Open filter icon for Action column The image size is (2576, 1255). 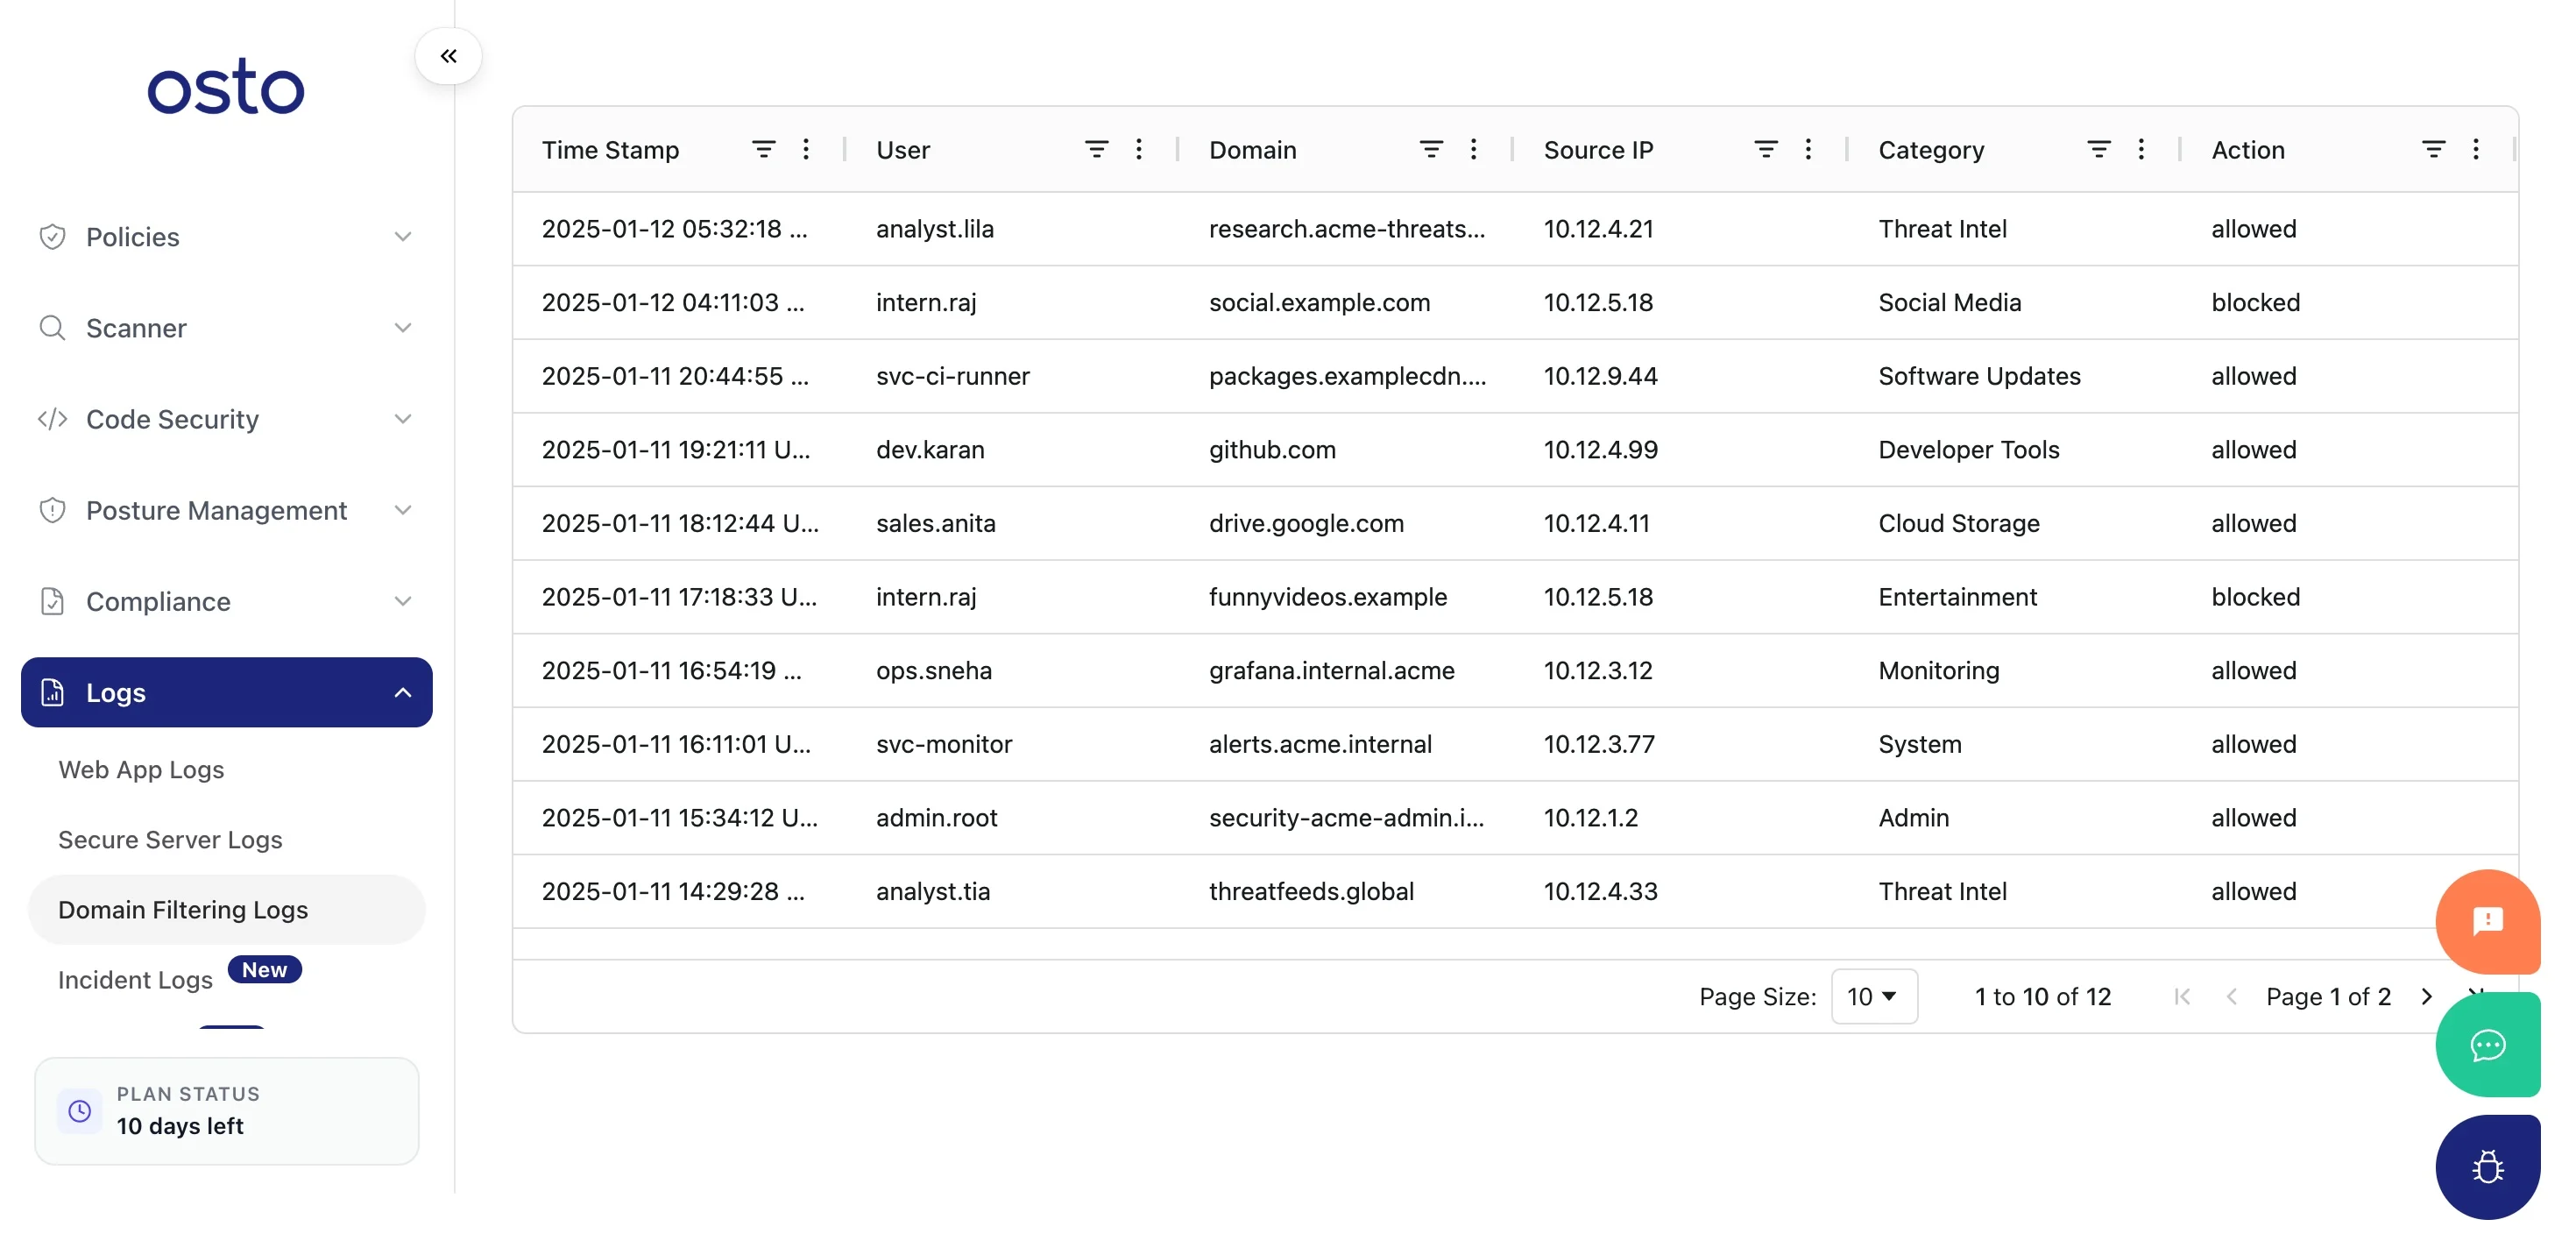(2434, 149)
